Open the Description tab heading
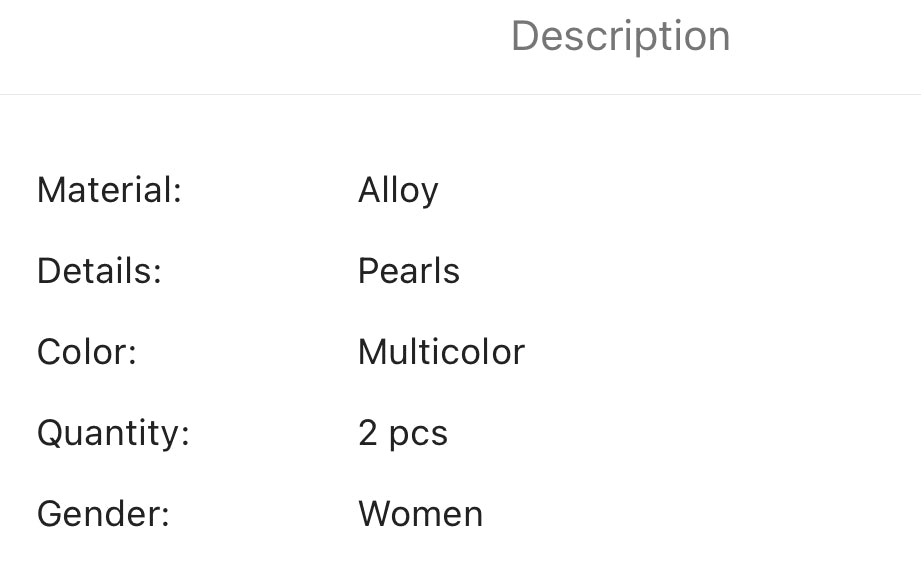The image size is (921, 562). click(620, 36)
